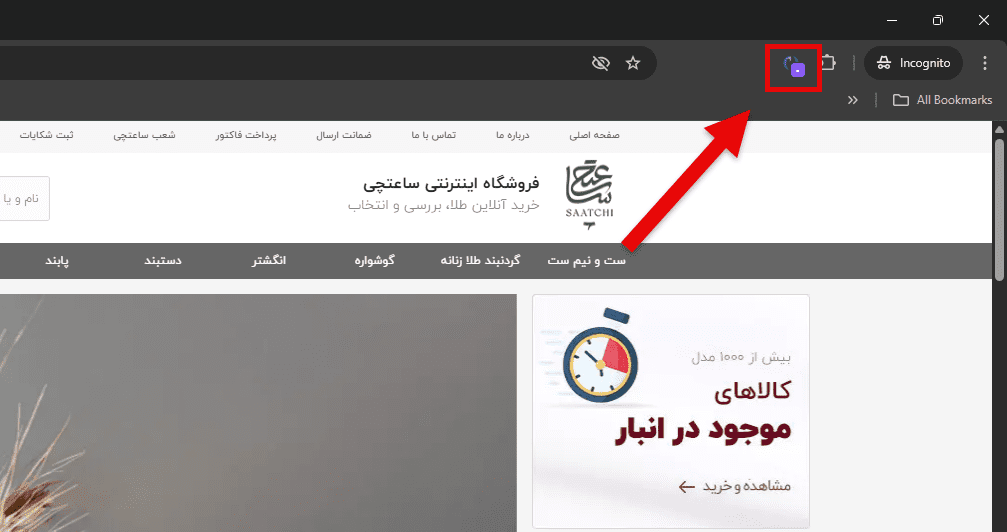Image resolution: width=1007 pixels, height=532 pixels.
Task: Open Chrome's three-dot menu
Action: pos(985,63)
